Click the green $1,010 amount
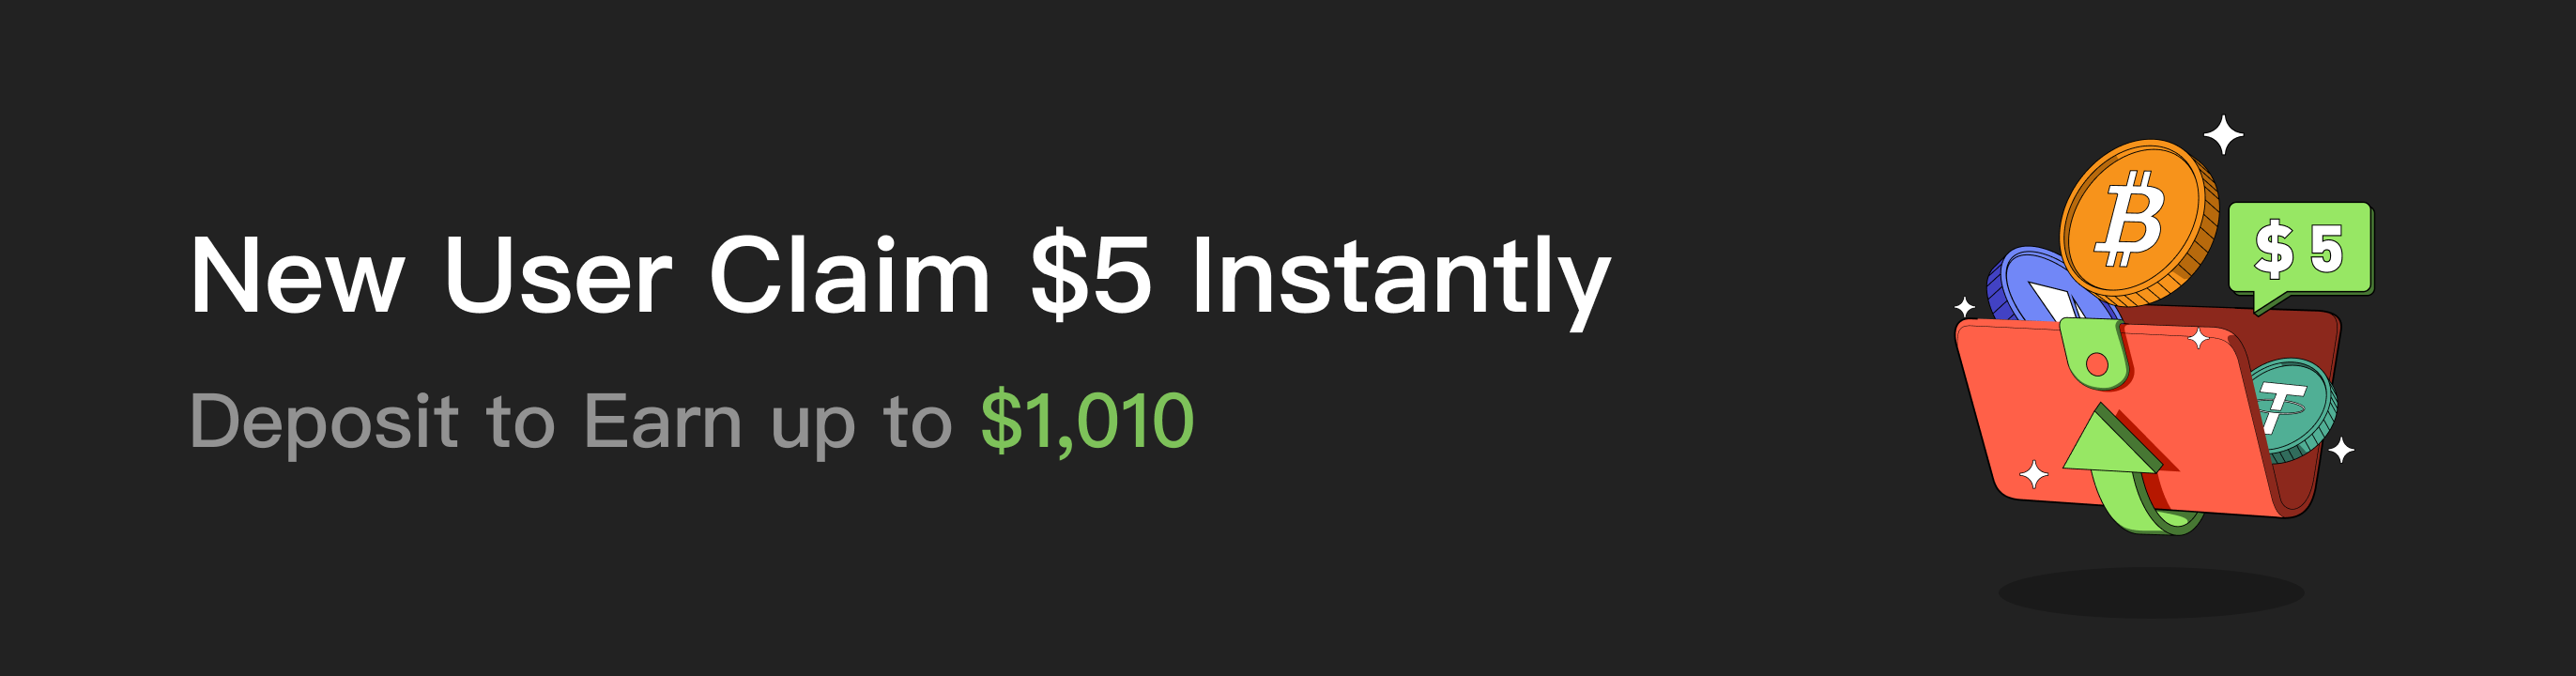Image resolution: width=2576 pixels, height=676 pixels. click(x=1087, y=421)
